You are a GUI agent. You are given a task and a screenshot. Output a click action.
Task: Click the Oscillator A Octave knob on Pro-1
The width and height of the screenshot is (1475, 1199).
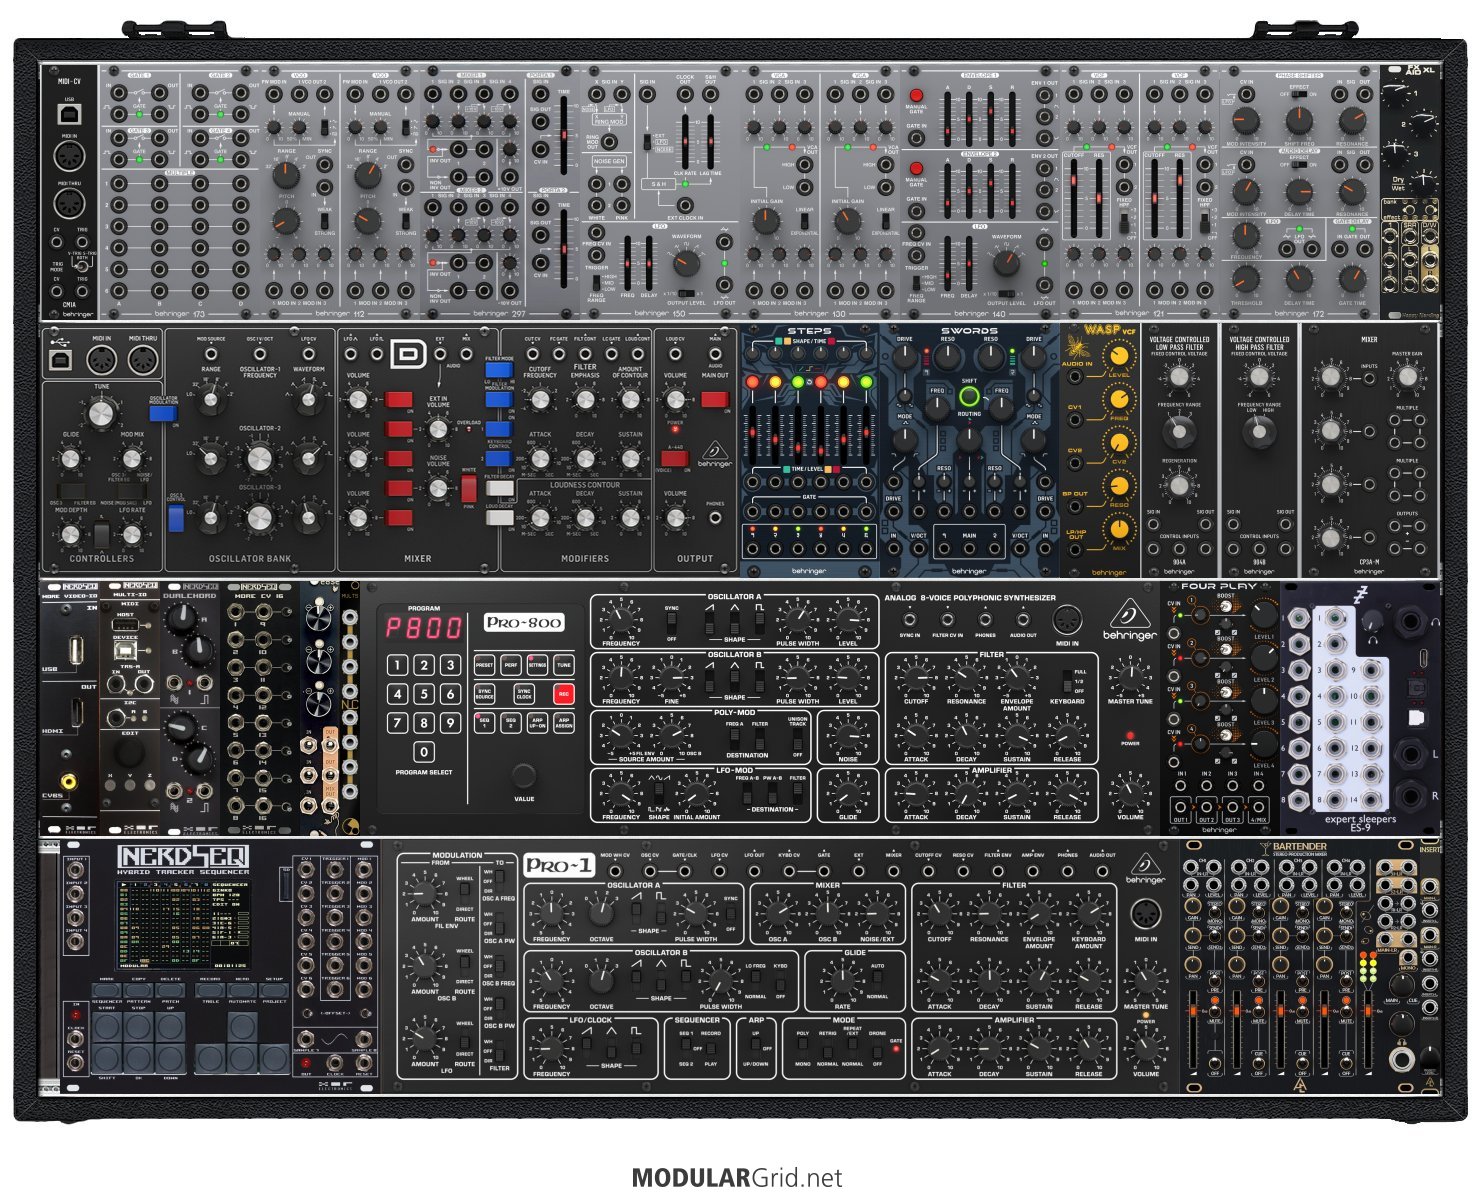[602, 913]
